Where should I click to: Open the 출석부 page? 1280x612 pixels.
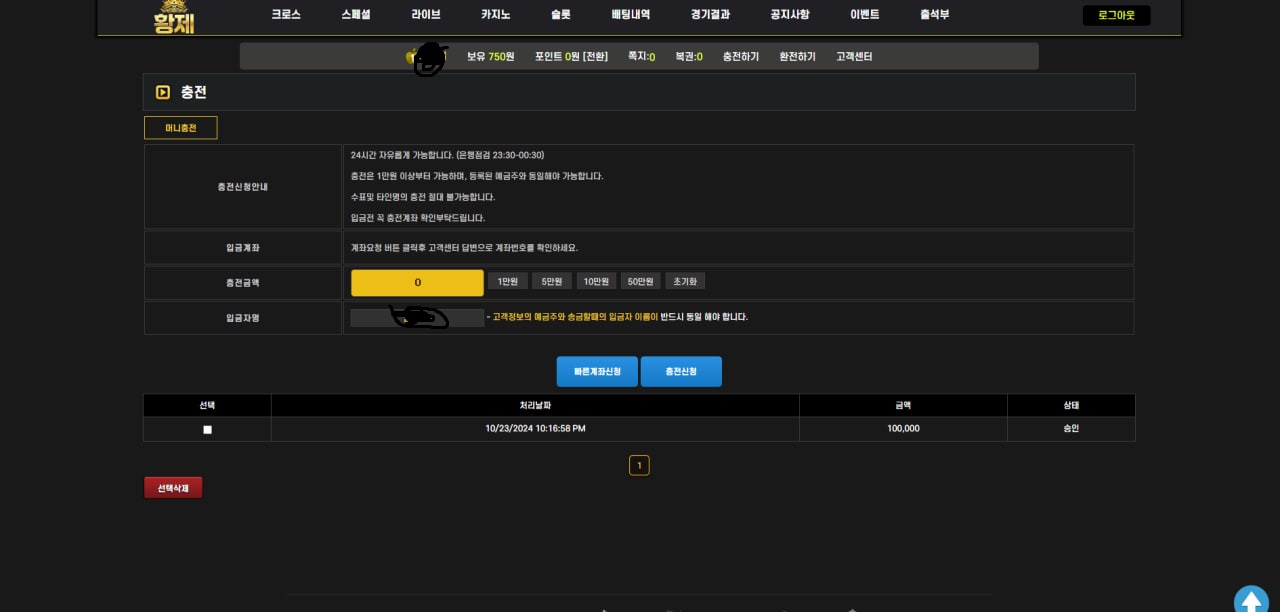[x=935, y=15]
